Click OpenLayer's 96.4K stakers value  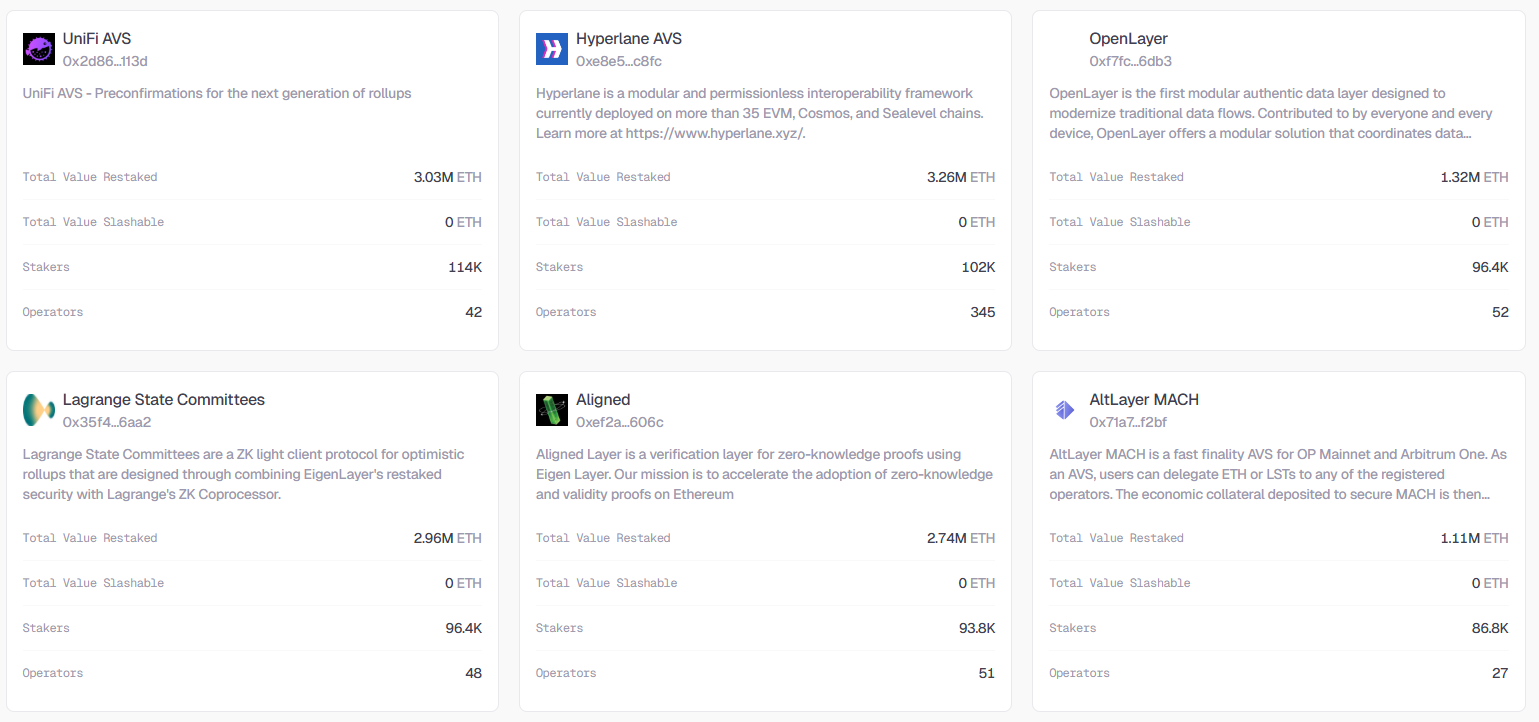[x=1490, y=267]
